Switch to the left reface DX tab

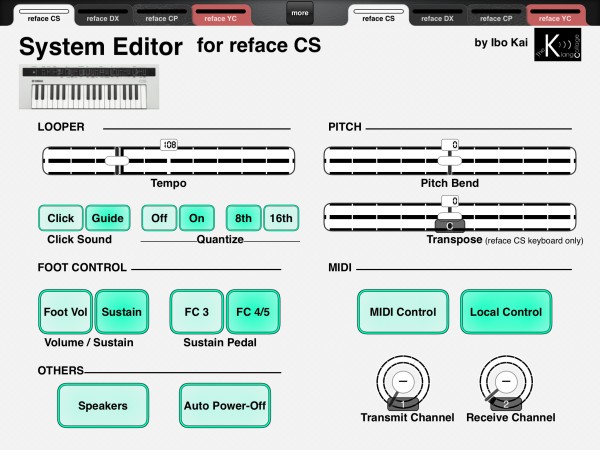coord(103,15)
